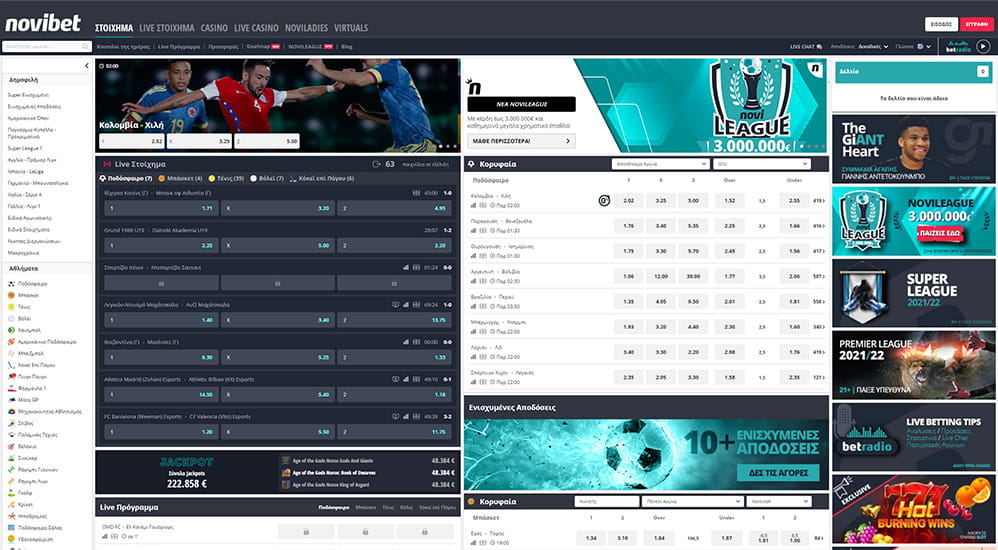This screenshot has width=998, height=550.
Task: Open scoreboard icon for Βίχγκα Κουίνς match
Action: [416, 193]
